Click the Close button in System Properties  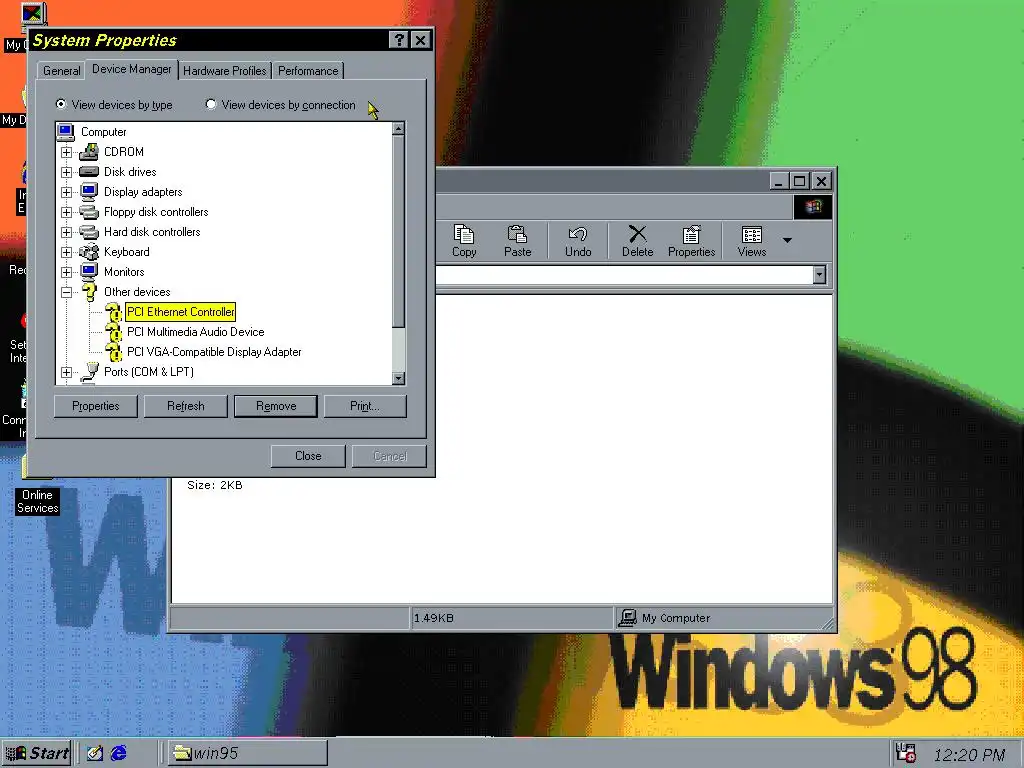pyautogui.click(x=308, y=456)
